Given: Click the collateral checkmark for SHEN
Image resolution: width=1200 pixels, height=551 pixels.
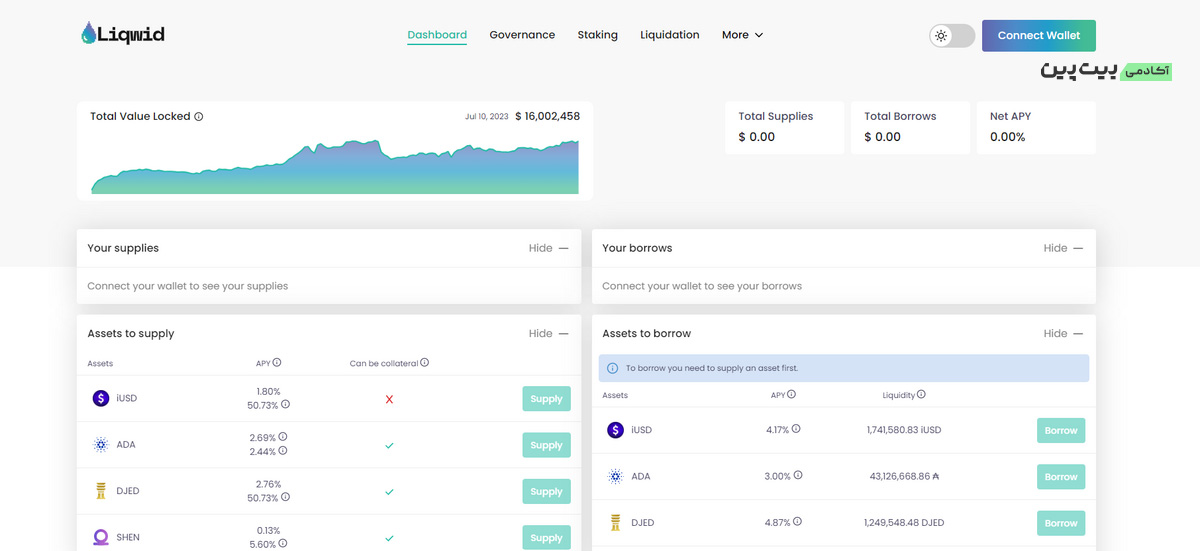Looking at the screenshot, I should [x=389, y=538].
